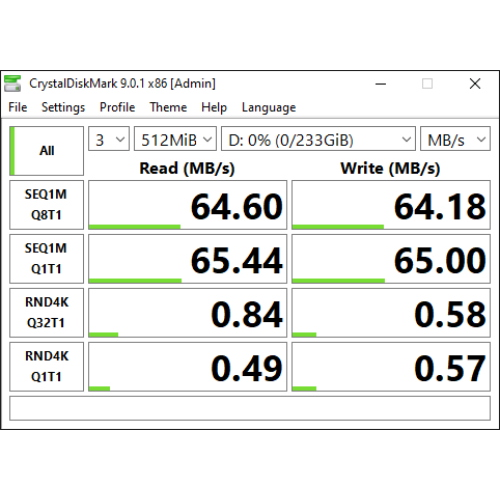
Task: Click the empty comment field at bottom
Action: [x=250, y=408]
